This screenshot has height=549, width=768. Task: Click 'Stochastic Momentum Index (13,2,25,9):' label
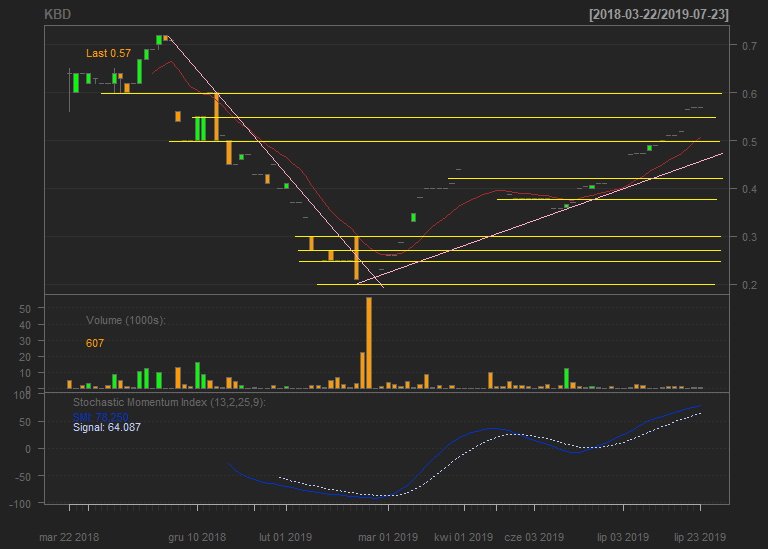point(169,403)
